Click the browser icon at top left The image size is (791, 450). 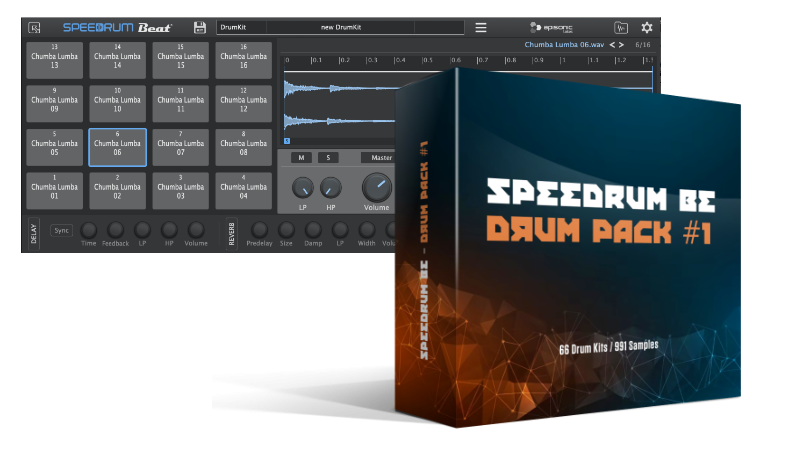(35, 27)
